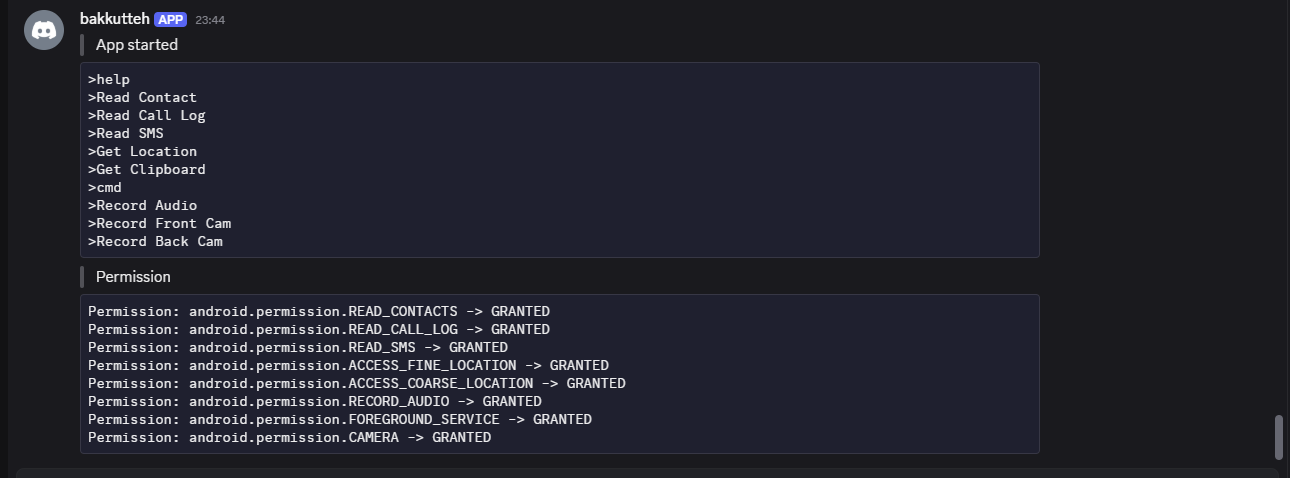This screenshot has width=1290, height=478.
Task: Click the 23:44 message timestamp
Action: pyautogui.click(x=210, y=20)
